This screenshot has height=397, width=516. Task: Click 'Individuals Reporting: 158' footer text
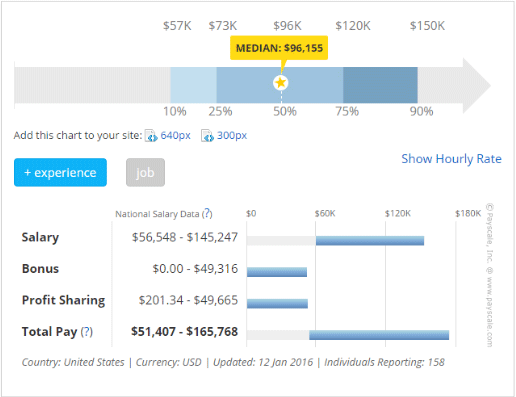[384, 362]
